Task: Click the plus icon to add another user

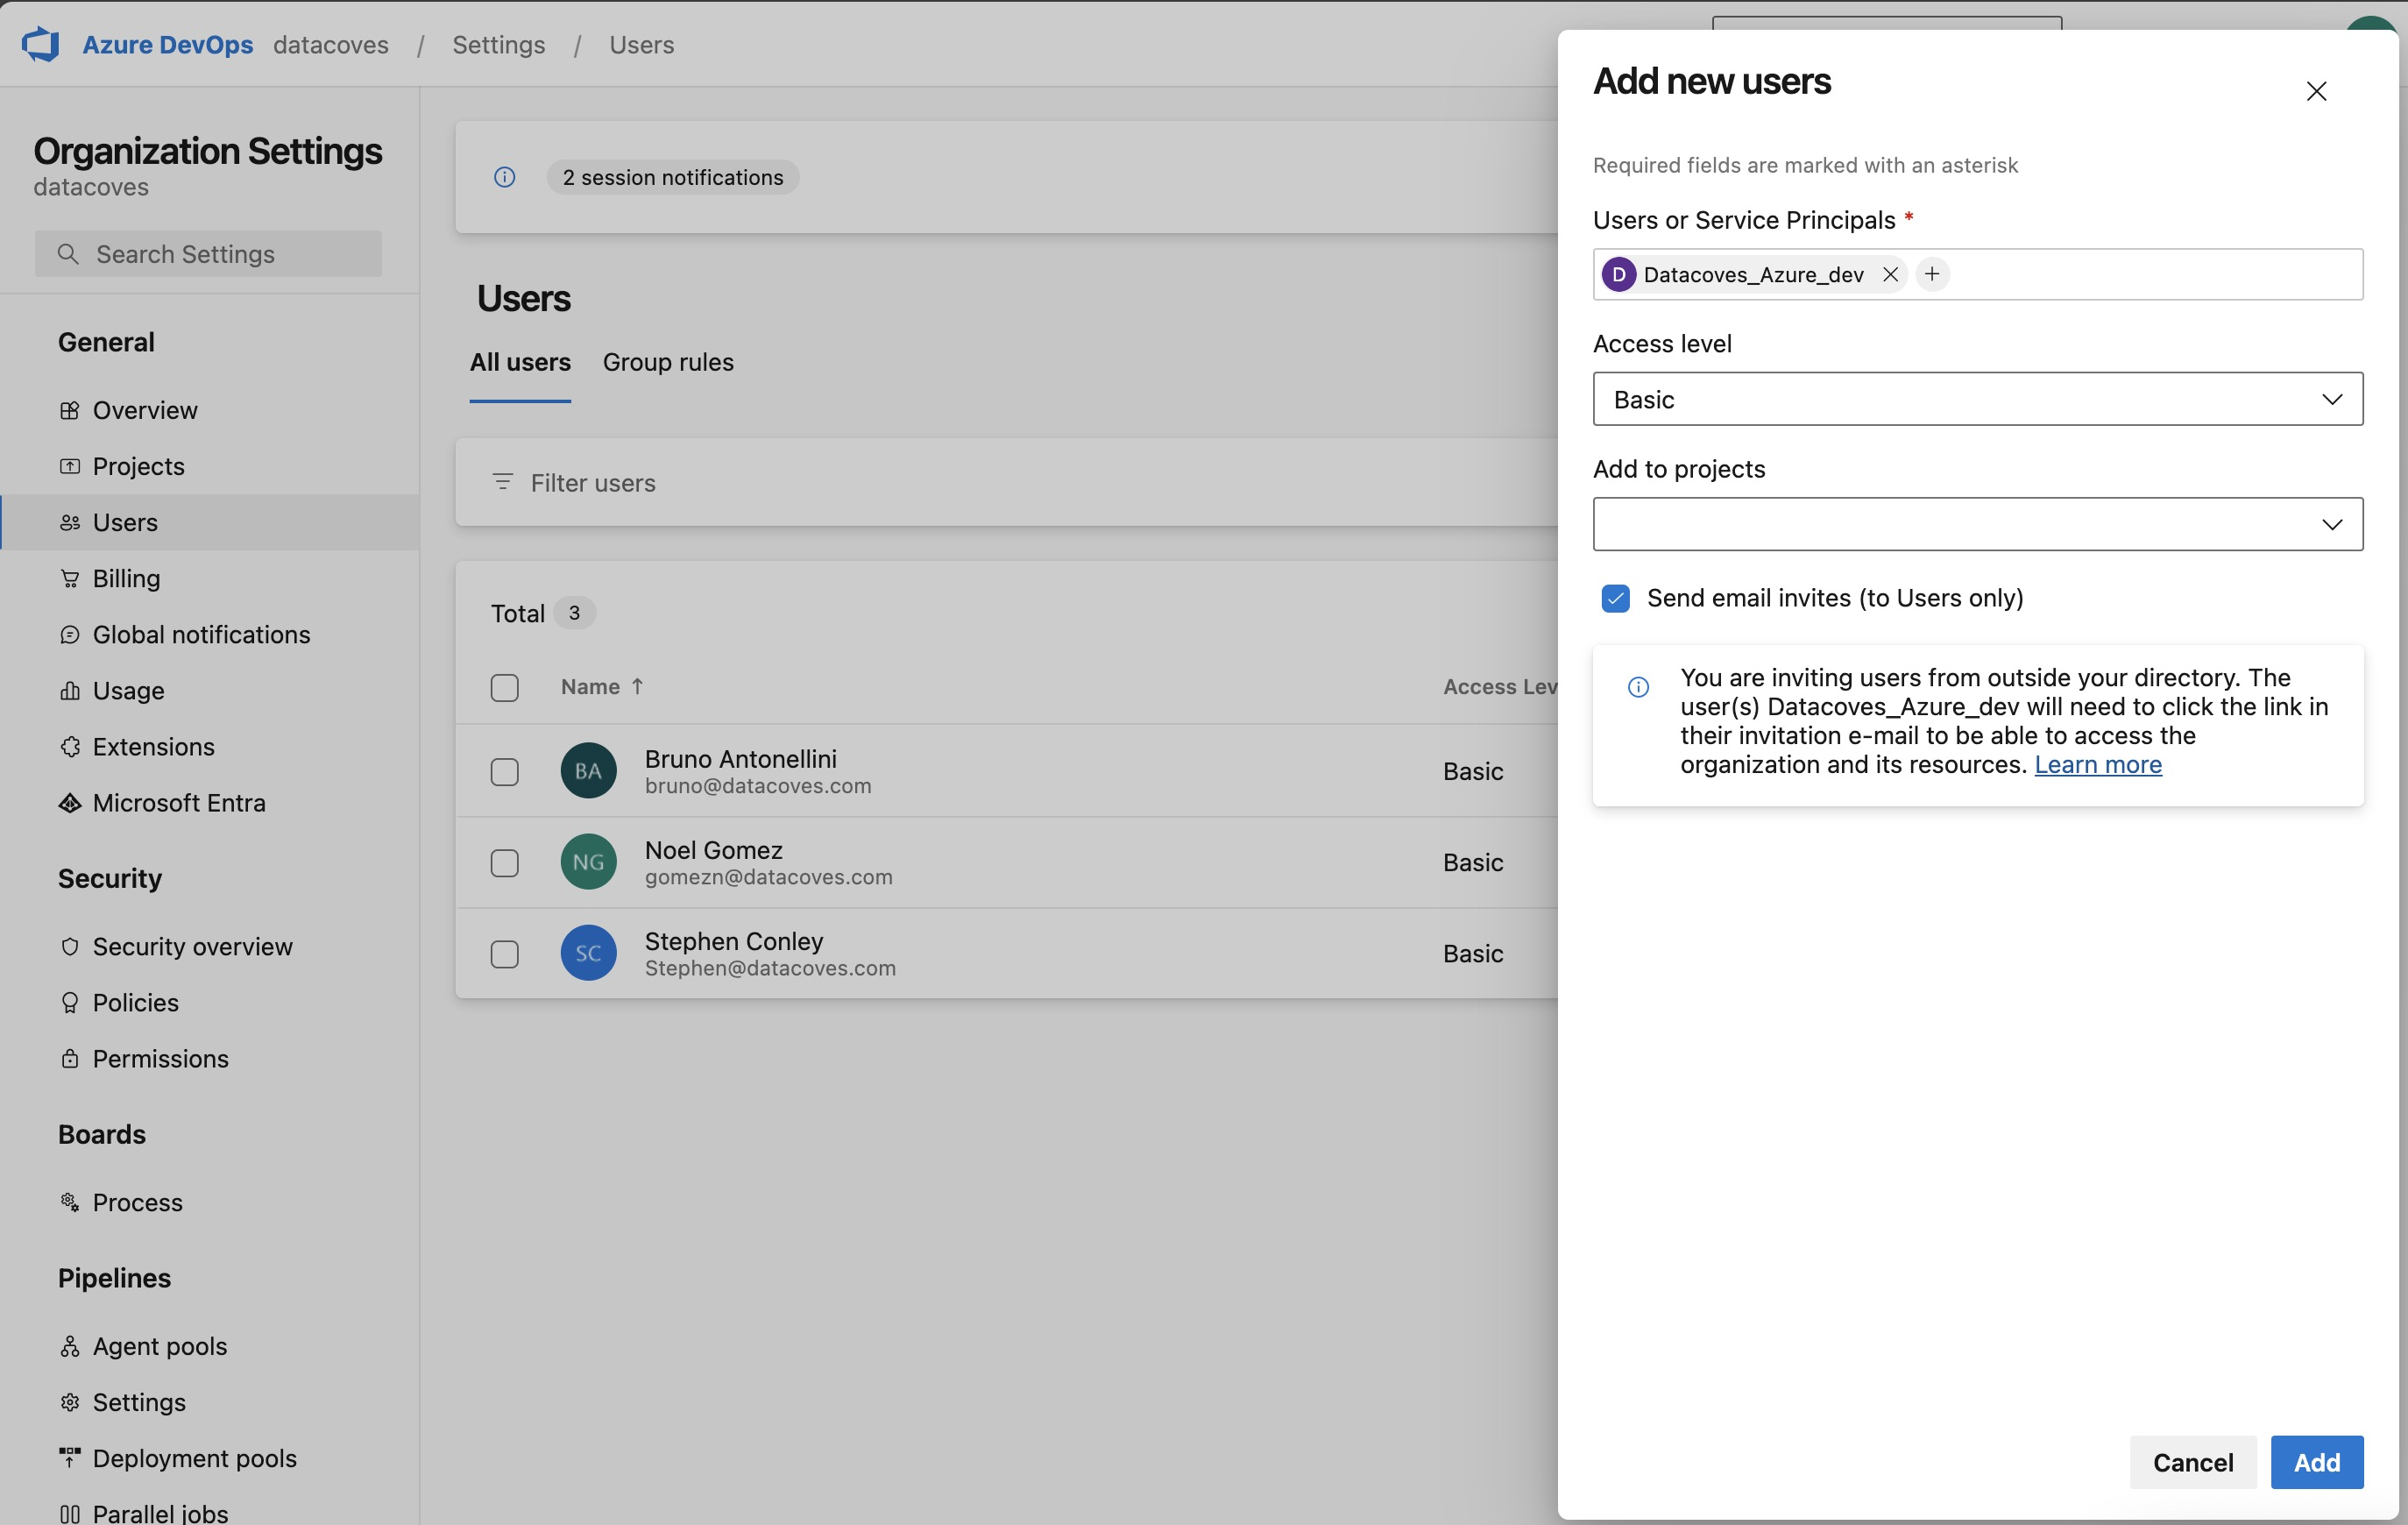Action: (x=1932, y=274)
